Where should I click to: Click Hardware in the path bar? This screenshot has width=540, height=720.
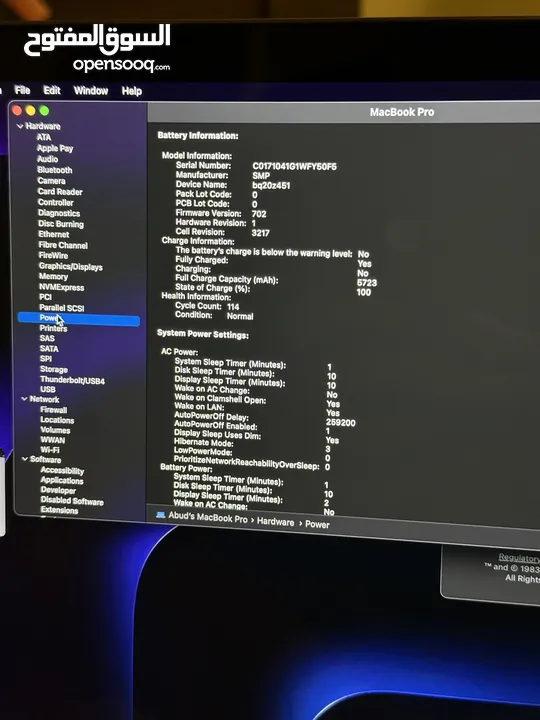click(276, 522)
